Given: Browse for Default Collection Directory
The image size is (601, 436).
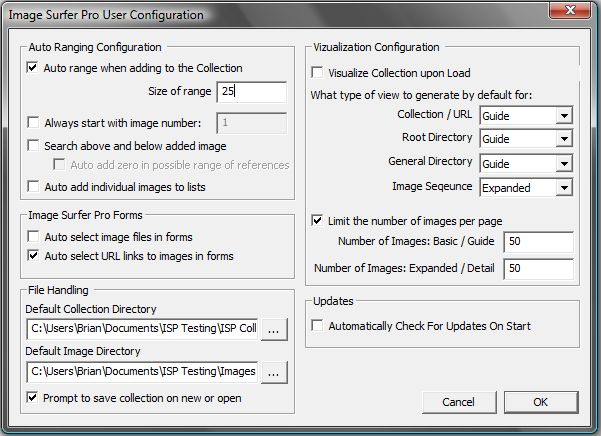Looking at the screenshot, I should click(x=274, y=329).
